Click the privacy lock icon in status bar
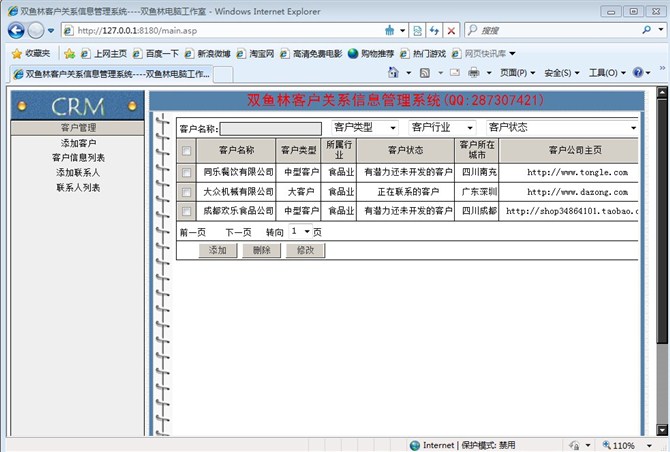The image size is (670, 452). [x=575, y=446]
